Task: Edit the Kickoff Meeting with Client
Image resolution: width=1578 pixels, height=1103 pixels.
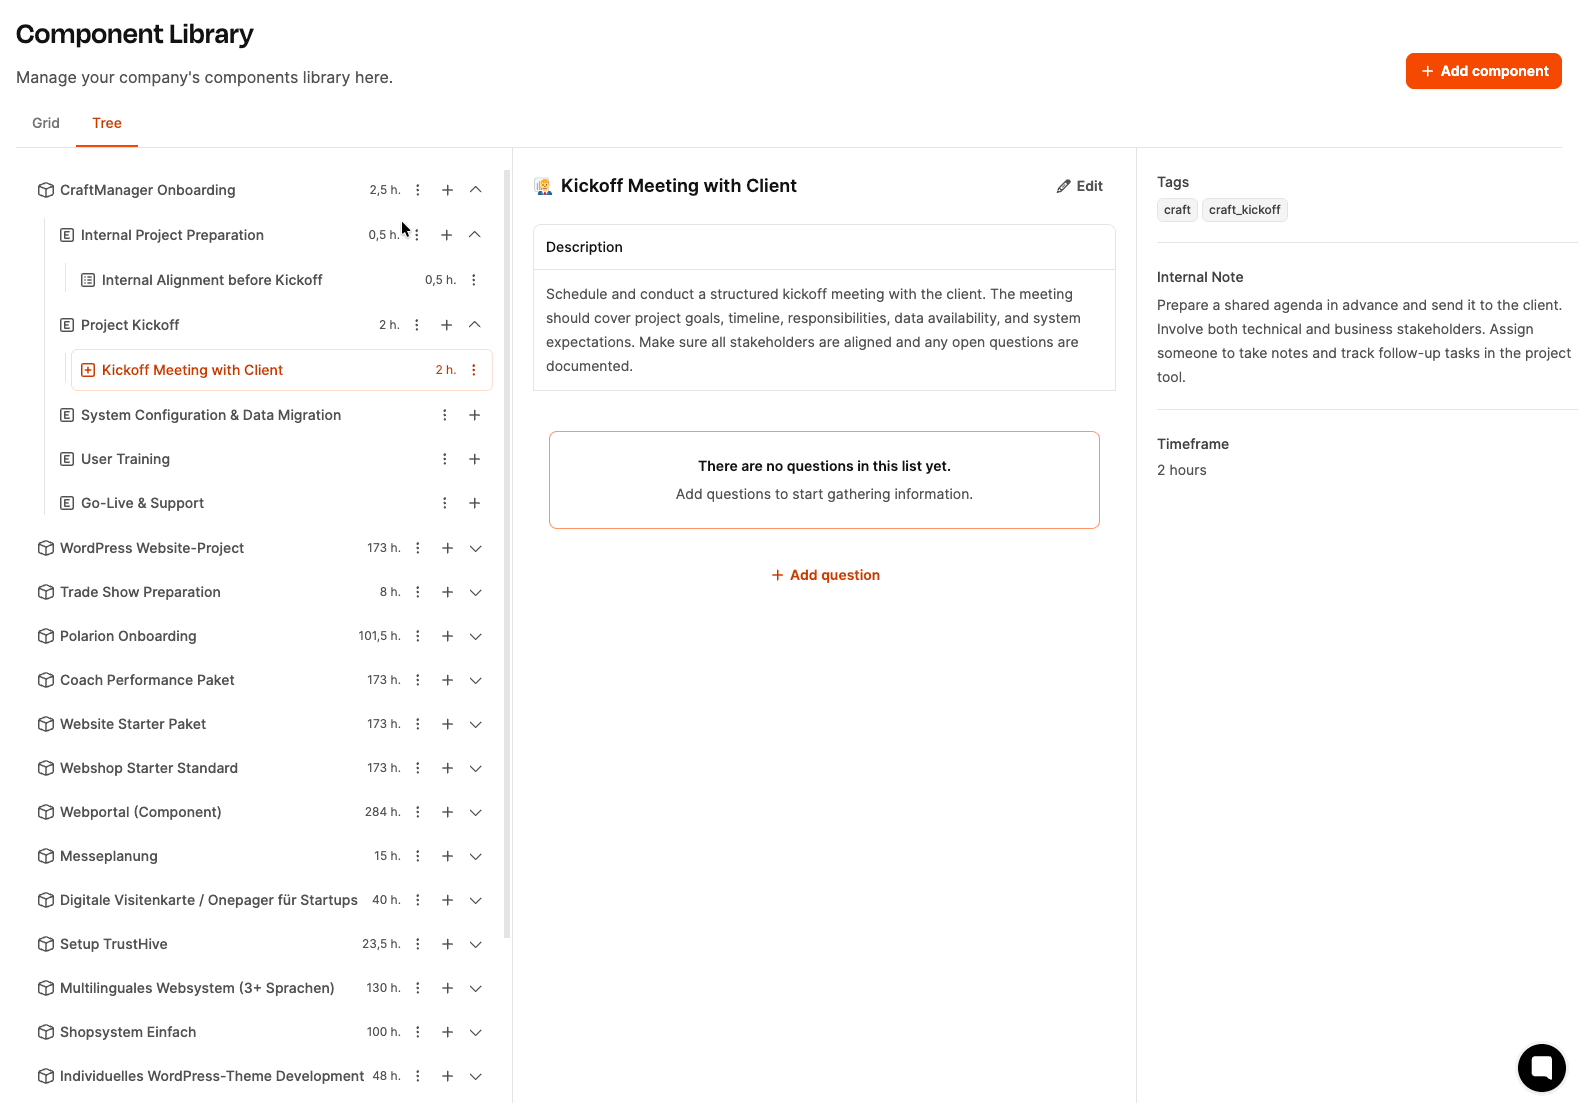Action: pos(1080,186)
